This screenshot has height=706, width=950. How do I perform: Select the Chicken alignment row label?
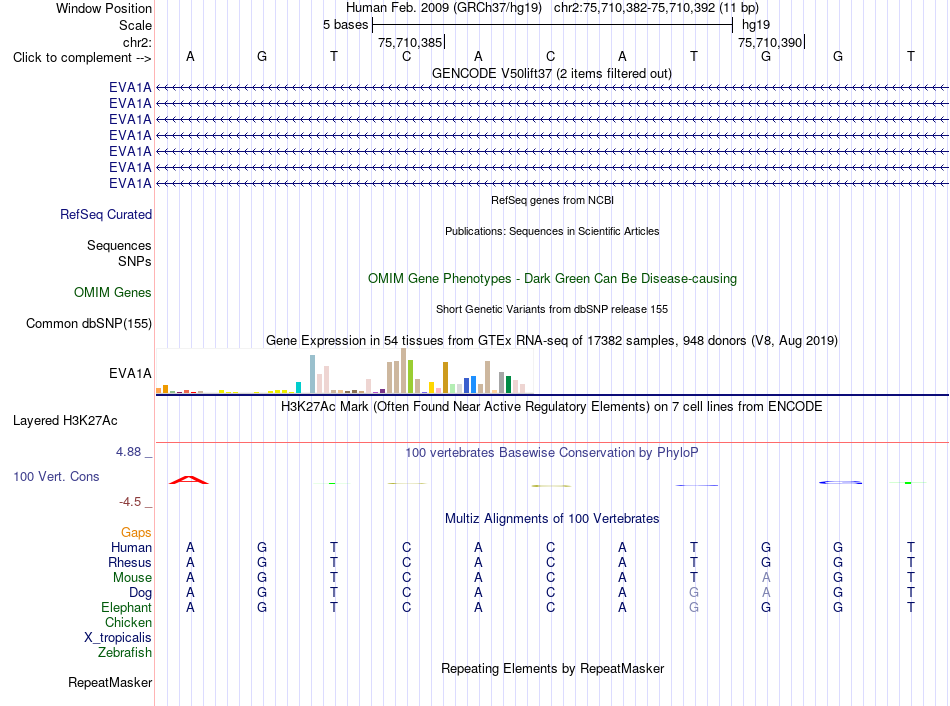pyautogui.click(x=128, y=623)
